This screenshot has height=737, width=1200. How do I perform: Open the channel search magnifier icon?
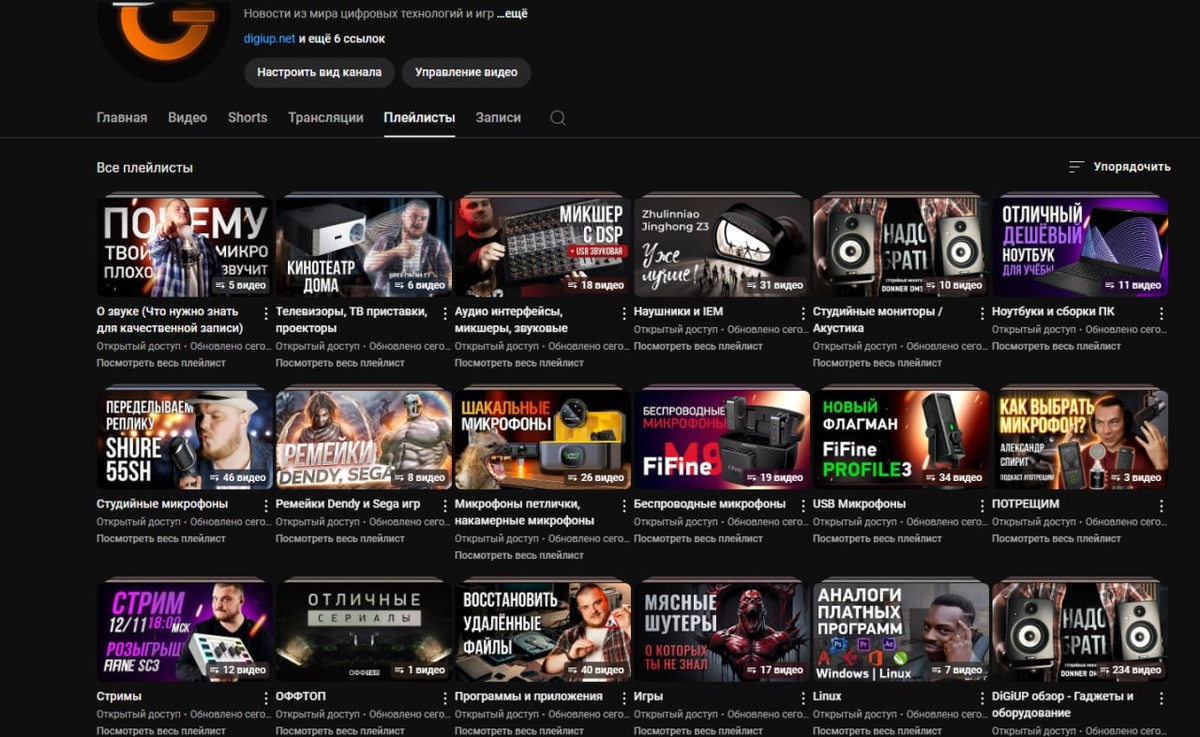558,118
